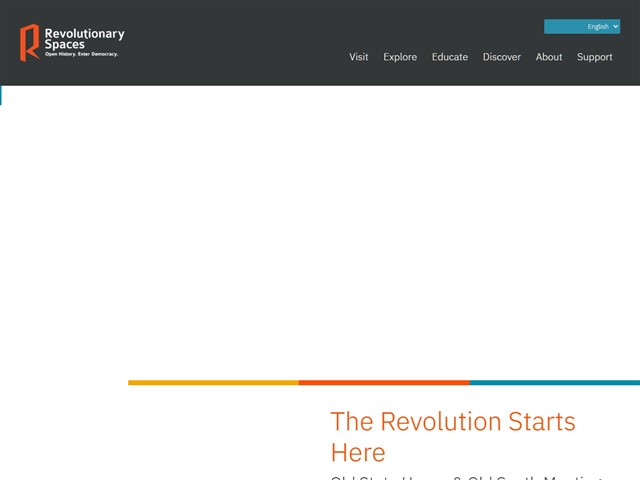The height and width of the screenshot is (480, 640).
Task: Click the yellow segment of divider bar
Action: [213, 382]
